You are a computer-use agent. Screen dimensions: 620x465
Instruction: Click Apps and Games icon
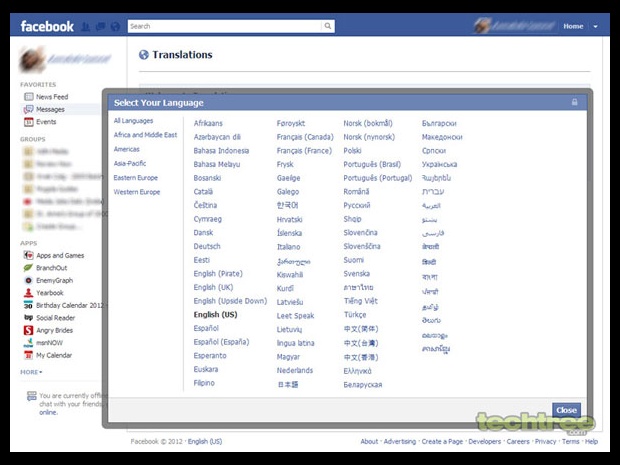pos(28,255)
